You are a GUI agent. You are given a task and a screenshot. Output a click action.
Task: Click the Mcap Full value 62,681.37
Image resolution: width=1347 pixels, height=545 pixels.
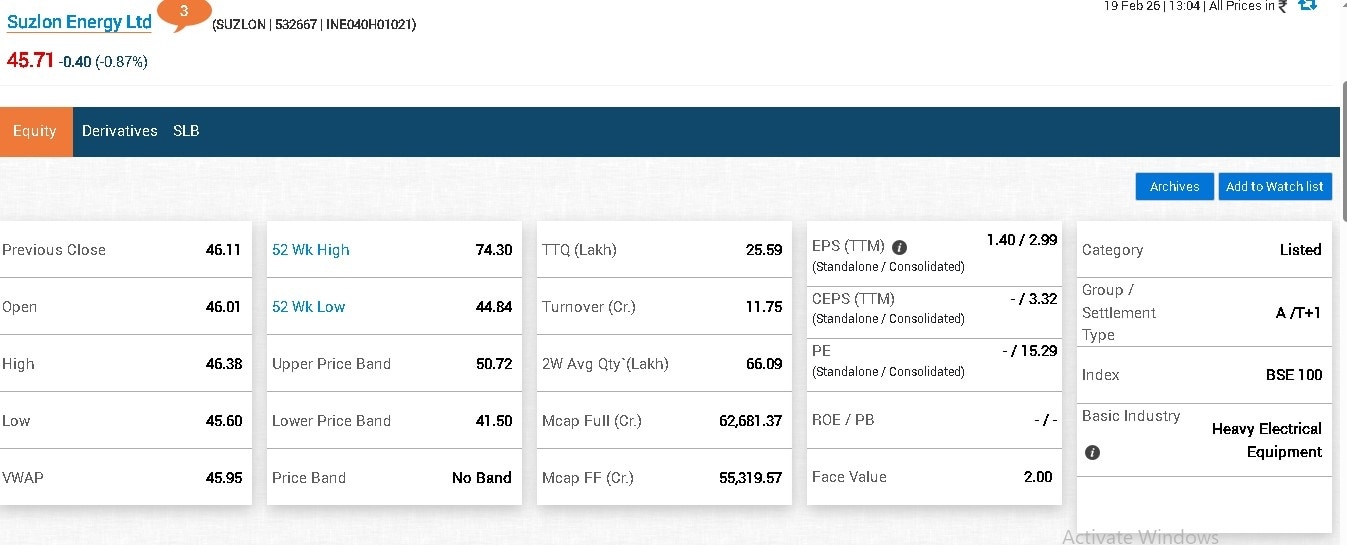750,421
